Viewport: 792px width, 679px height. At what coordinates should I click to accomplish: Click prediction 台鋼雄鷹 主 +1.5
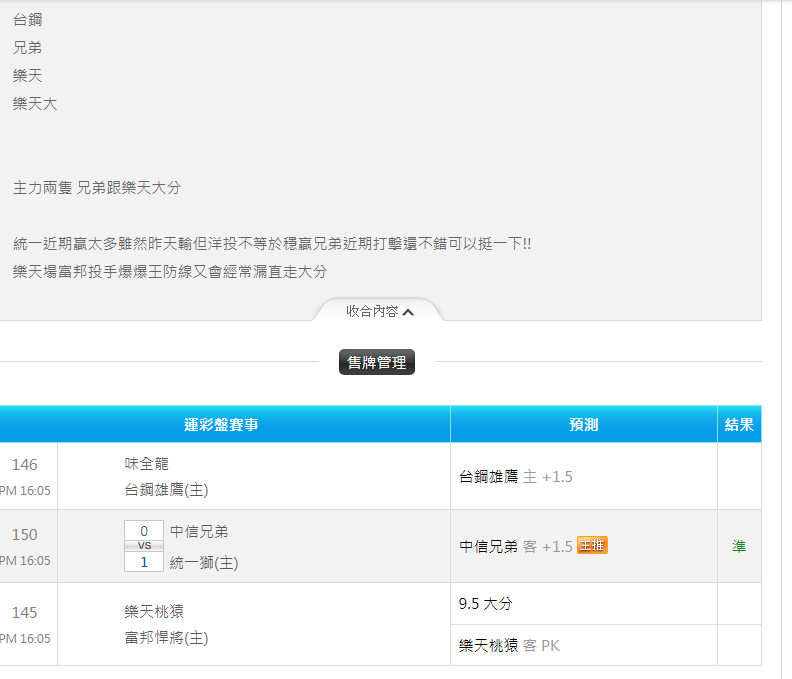point(516,476)
